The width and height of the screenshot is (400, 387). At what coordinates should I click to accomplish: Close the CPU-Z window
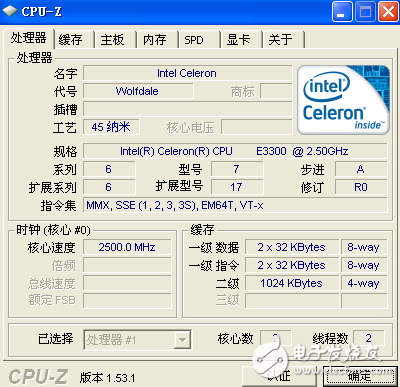pos(388,12)
